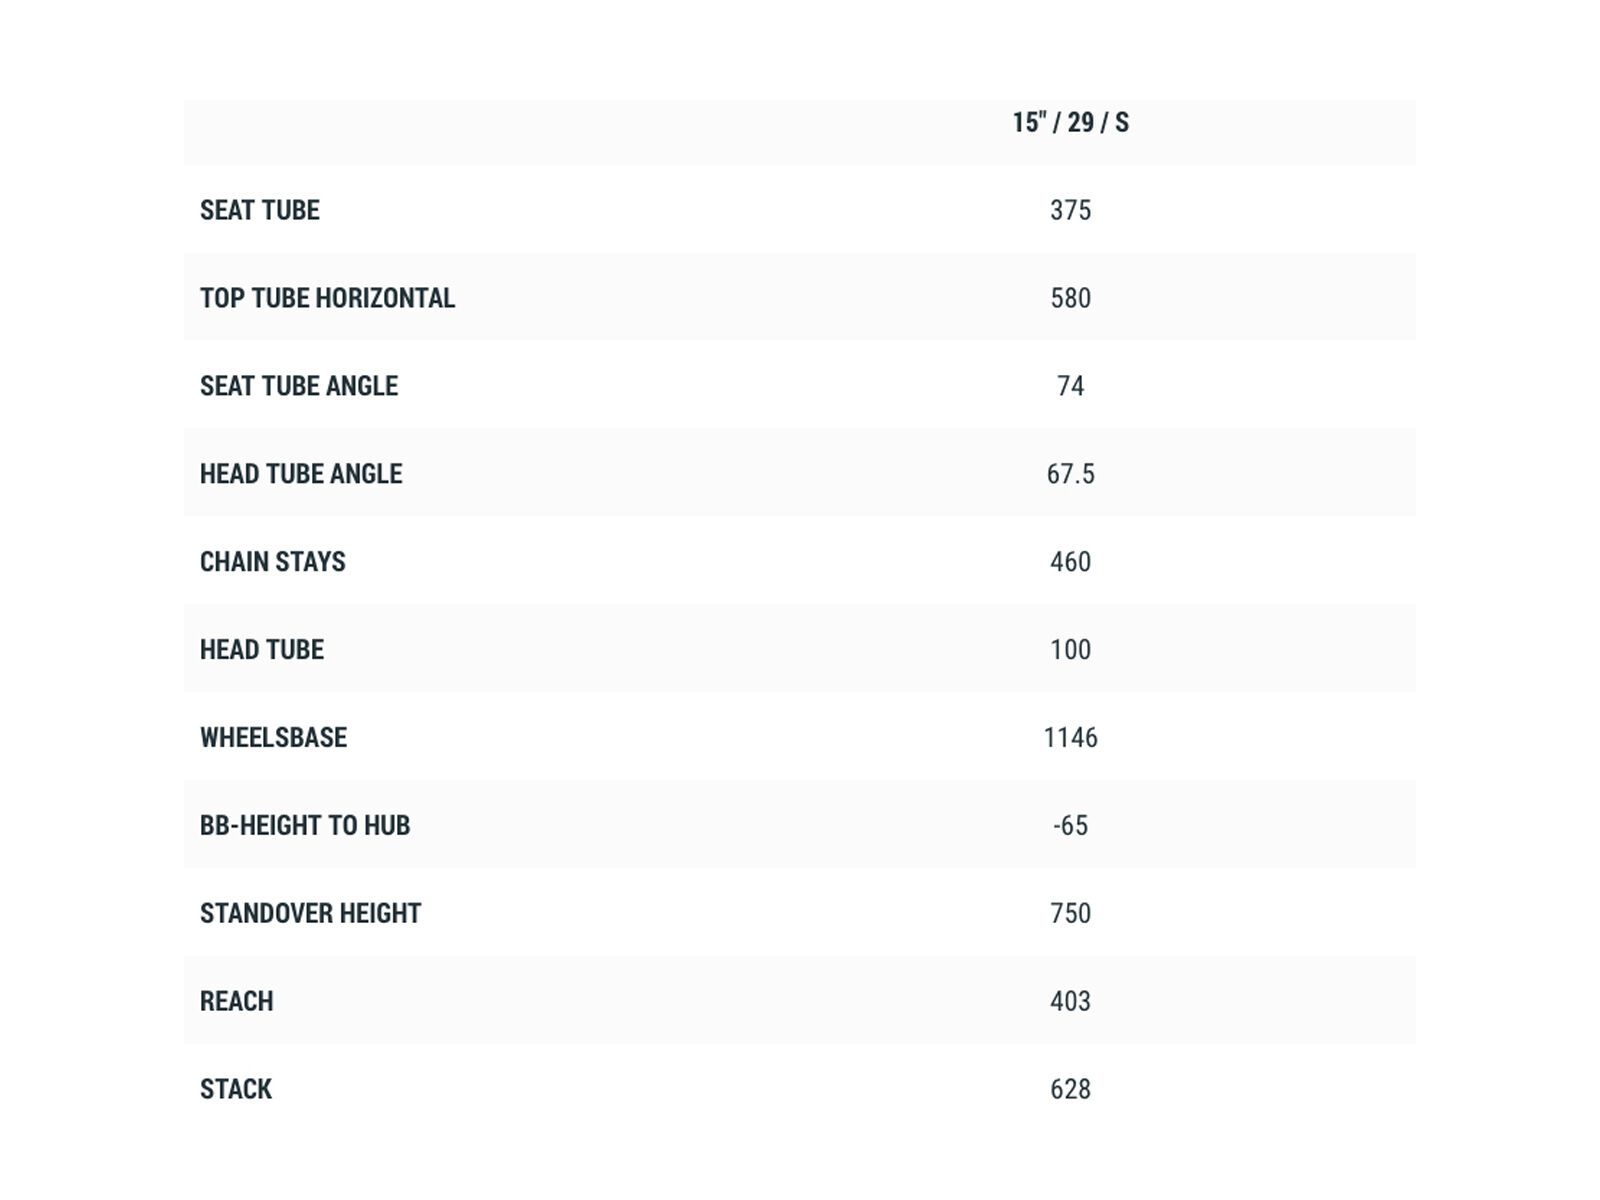
Task: Select the HEAD TUBE ANGLE label
Action: [301, 474]
